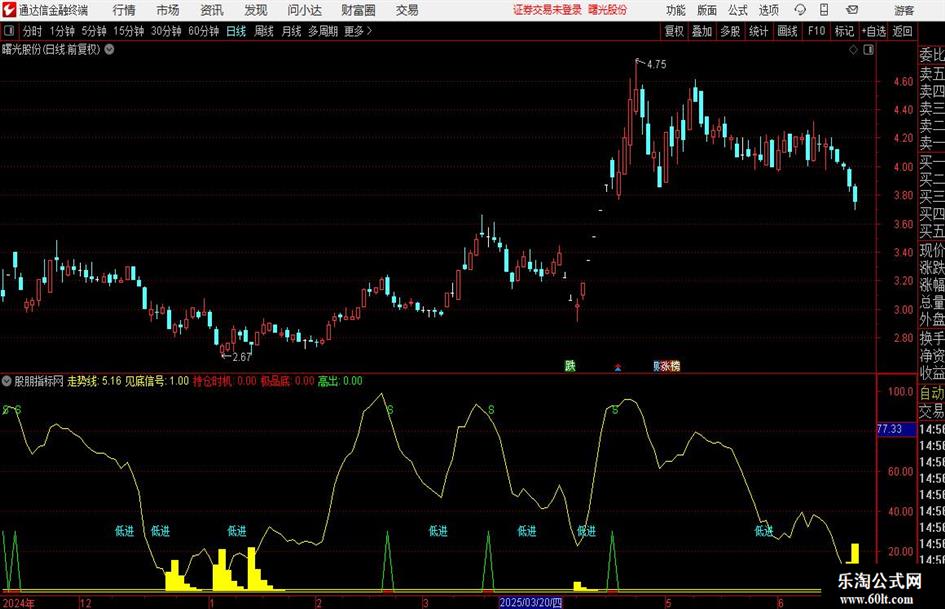Open the mail envelope icon
This screenshot has height=609, width=945.
[852, 10]
